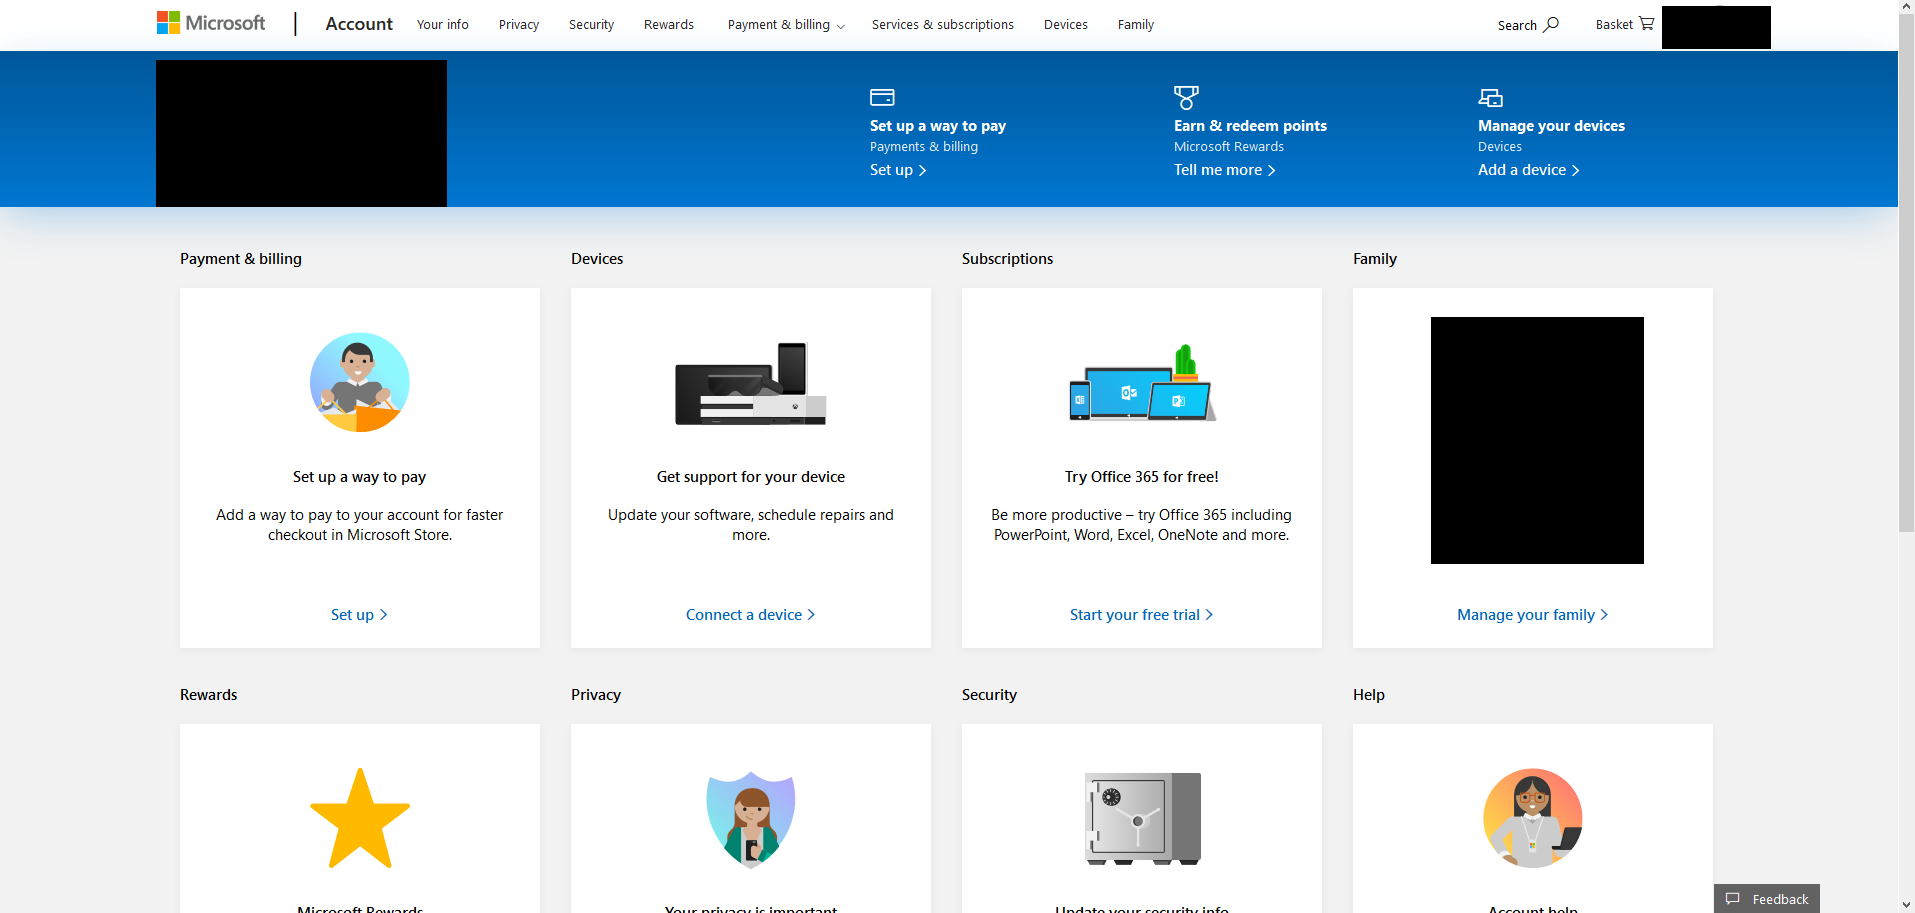Click the Feedback button
Image resolution: width=1915 pixels, height=913 pixels.
tap(1767, 899)
